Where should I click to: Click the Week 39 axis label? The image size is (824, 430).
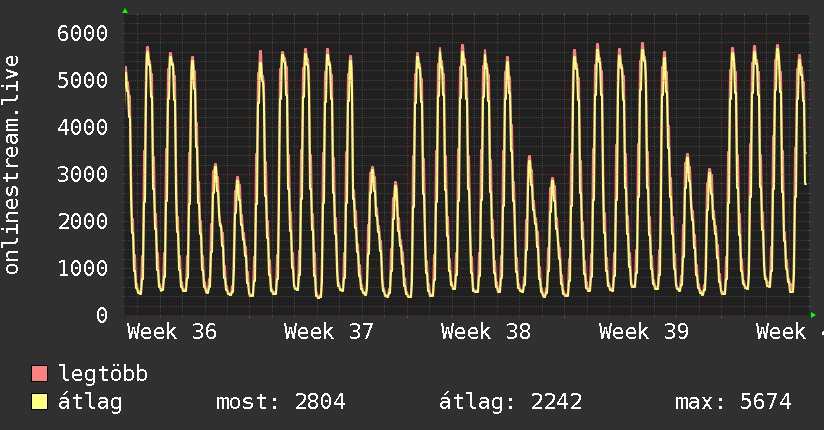point(644,332)
